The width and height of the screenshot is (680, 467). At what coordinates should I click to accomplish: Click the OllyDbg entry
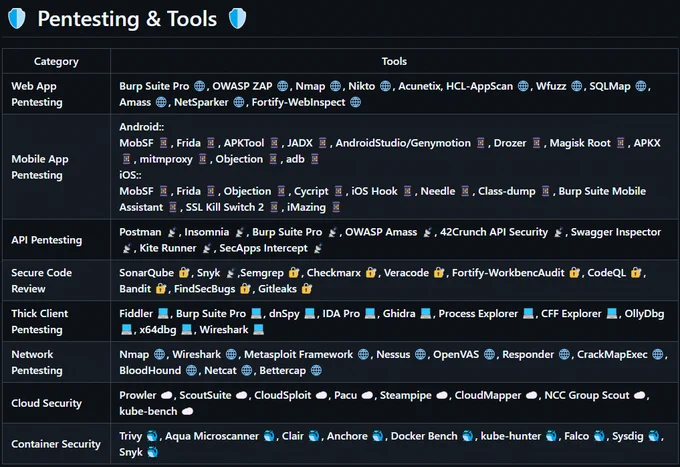(x=644, y=314)
